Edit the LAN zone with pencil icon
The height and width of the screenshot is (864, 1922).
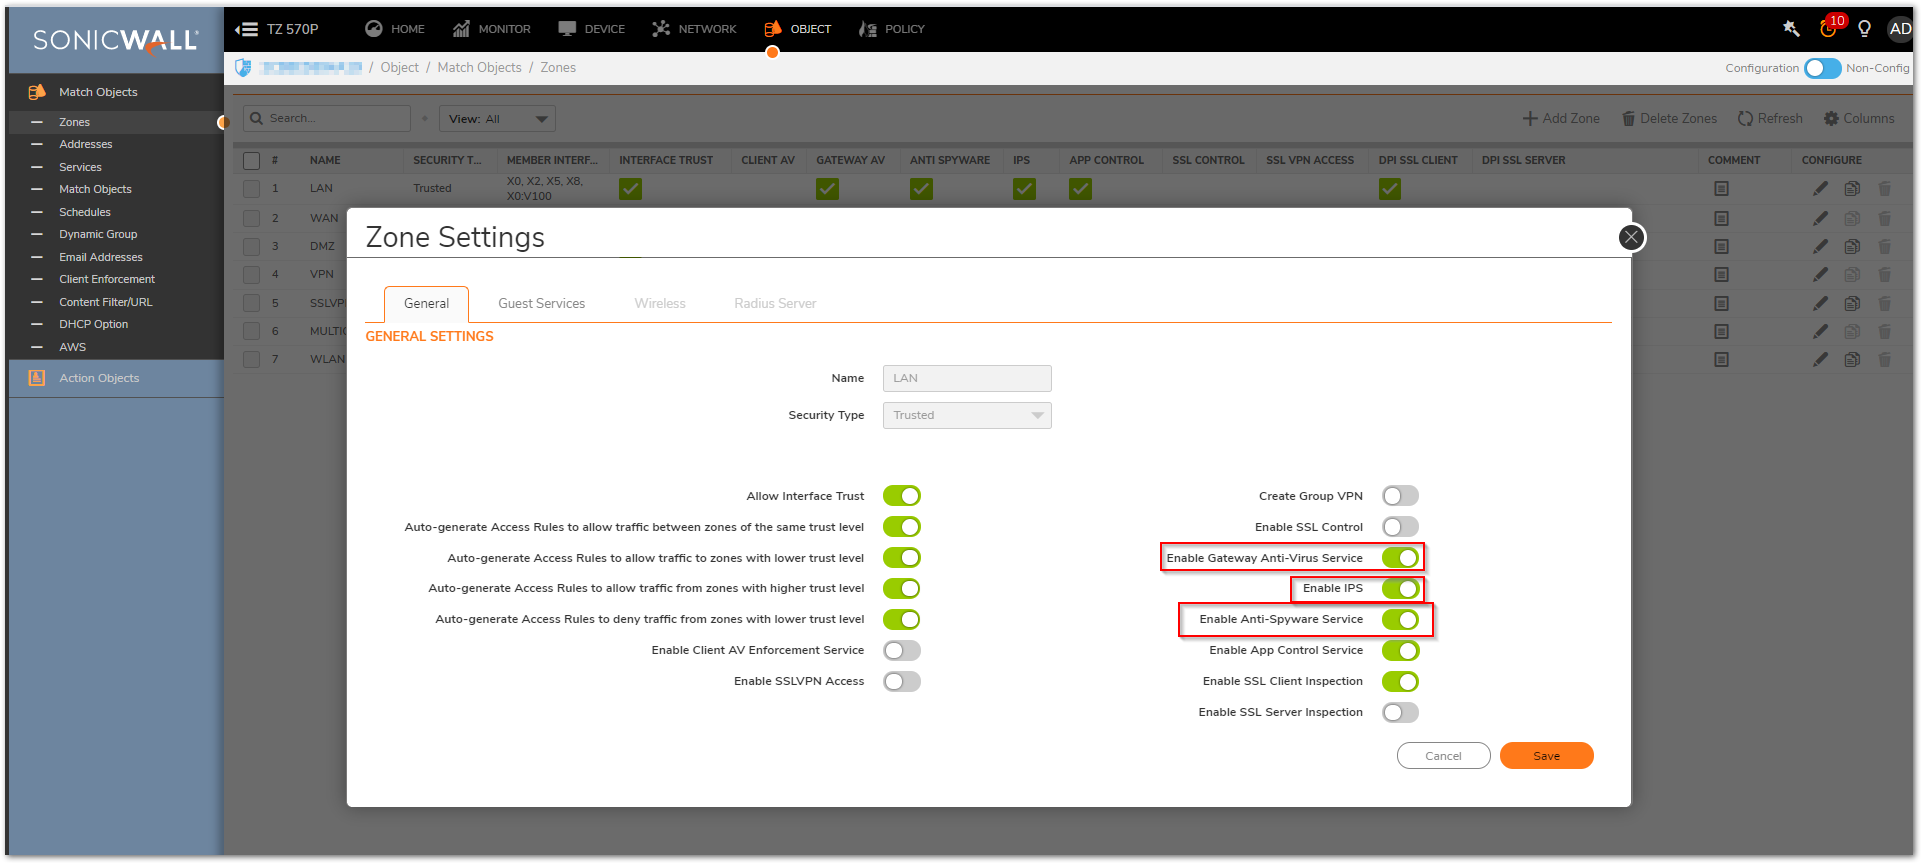1820,188
